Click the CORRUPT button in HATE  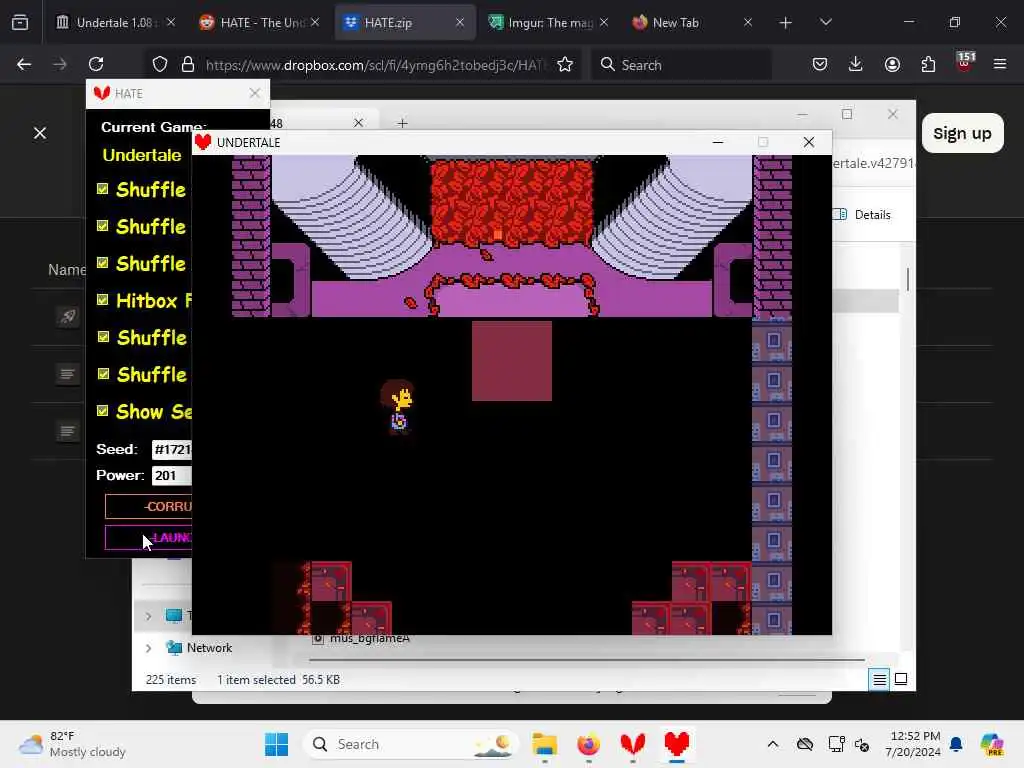point(148,506)
